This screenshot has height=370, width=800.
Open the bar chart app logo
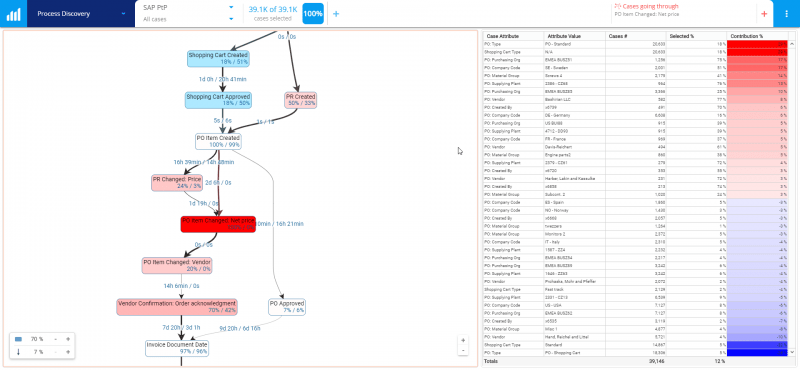[x=13, y=14]
